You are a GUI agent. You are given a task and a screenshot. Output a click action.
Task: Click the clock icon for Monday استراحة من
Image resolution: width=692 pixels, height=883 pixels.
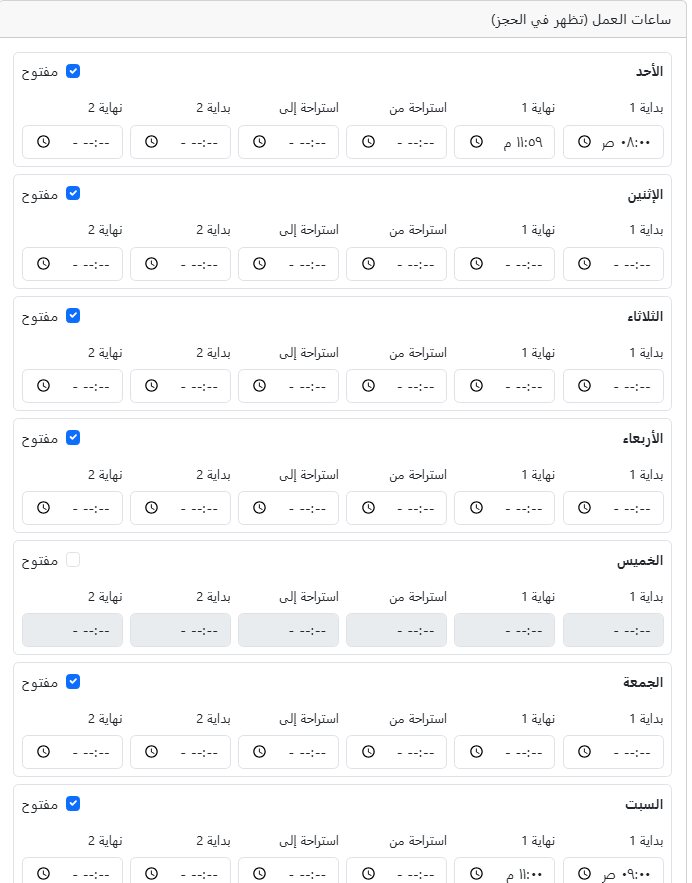[x=368, y=264]
